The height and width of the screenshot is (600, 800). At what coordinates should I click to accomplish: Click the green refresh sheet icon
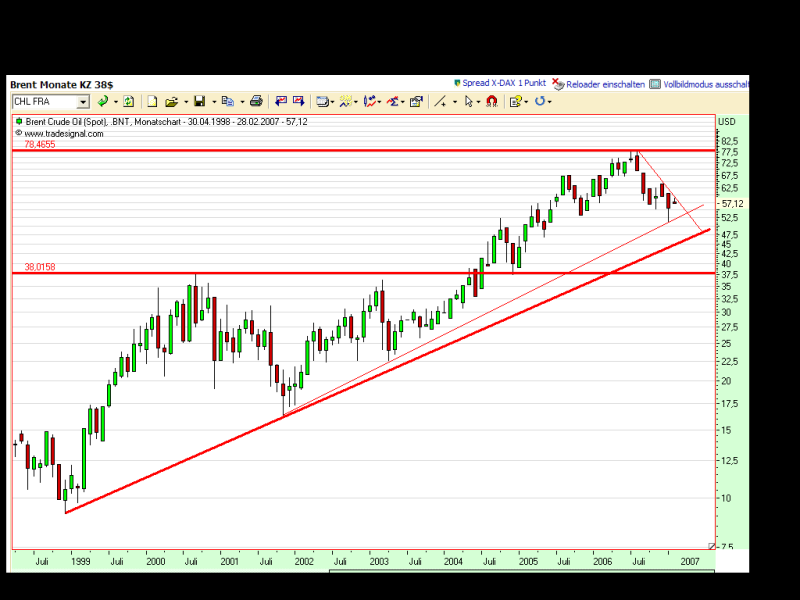coord(129,102)
